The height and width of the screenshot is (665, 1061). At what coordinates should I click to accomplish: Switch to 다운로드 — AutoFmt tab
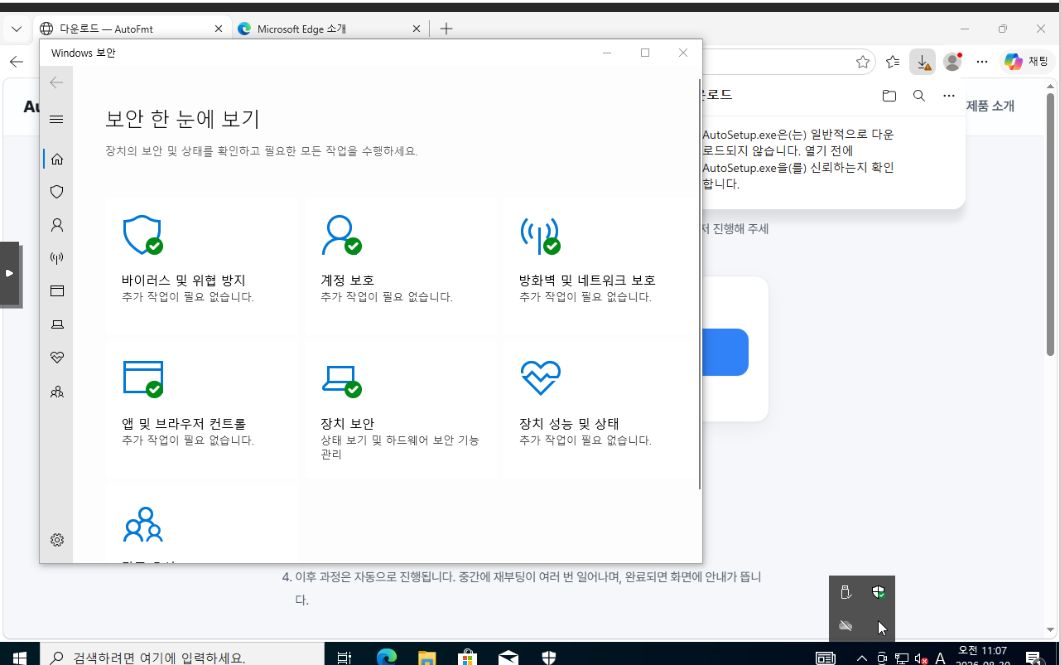pos(132,28)
